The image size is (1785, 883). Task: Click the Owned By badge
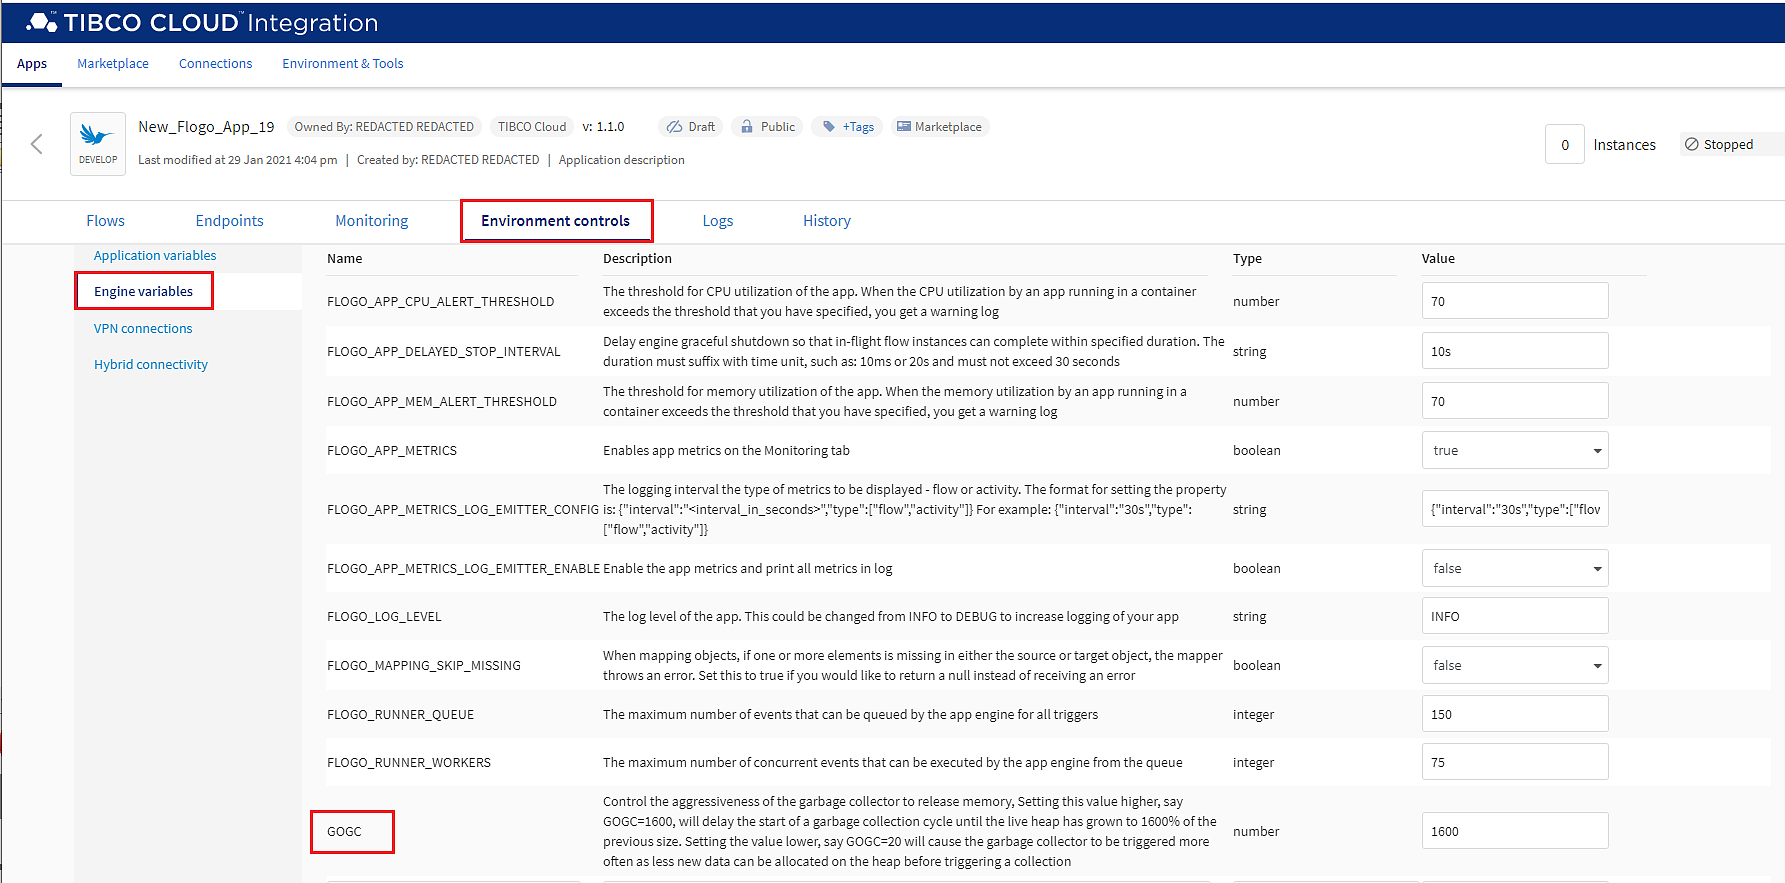tap(384, 127)
